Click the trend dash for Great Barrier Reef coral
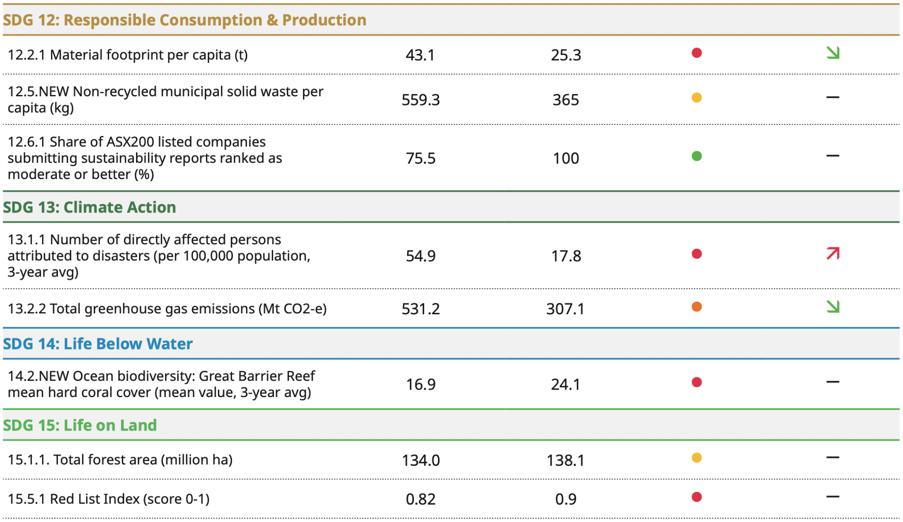This screenshot has width=903, height=522. tap(832, 382)
